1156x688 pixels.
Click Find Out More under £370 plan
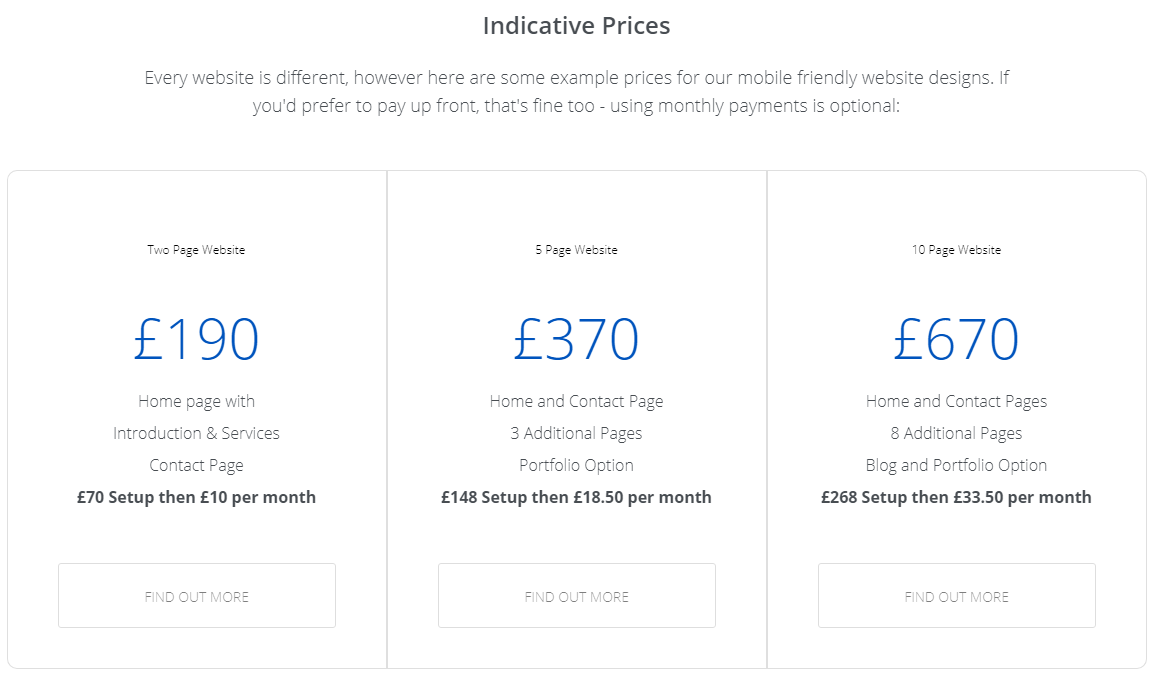[577, 596]
